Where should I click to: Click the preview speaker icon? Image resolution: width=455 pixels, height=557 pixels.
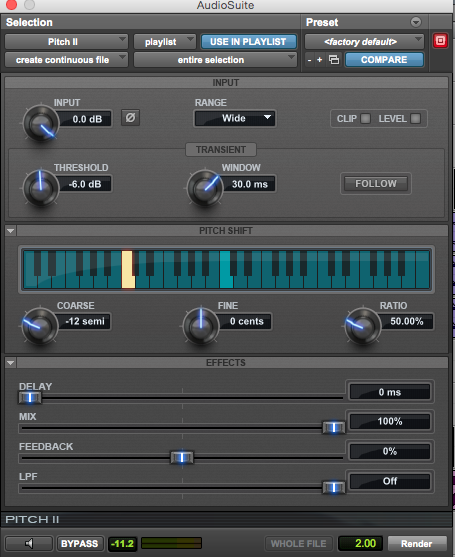click(x=29, y=543)
